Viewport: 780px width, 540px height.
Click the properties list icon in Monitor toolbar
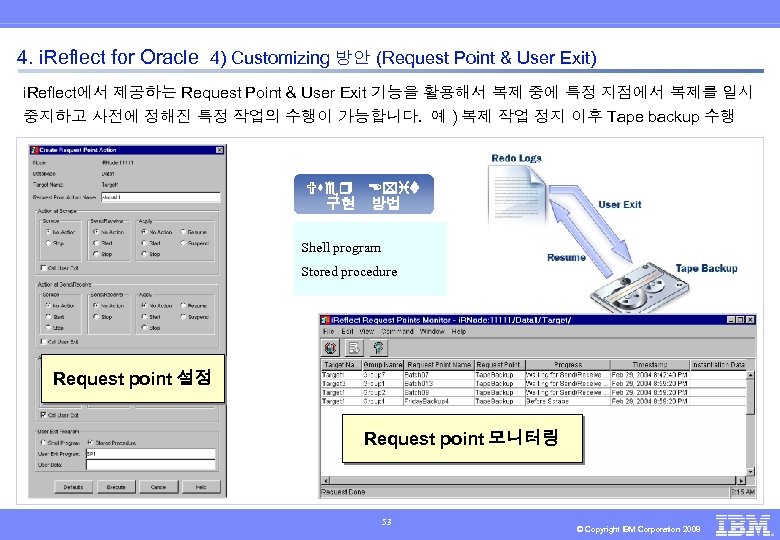pyautogui.click(x=354, y=348)
